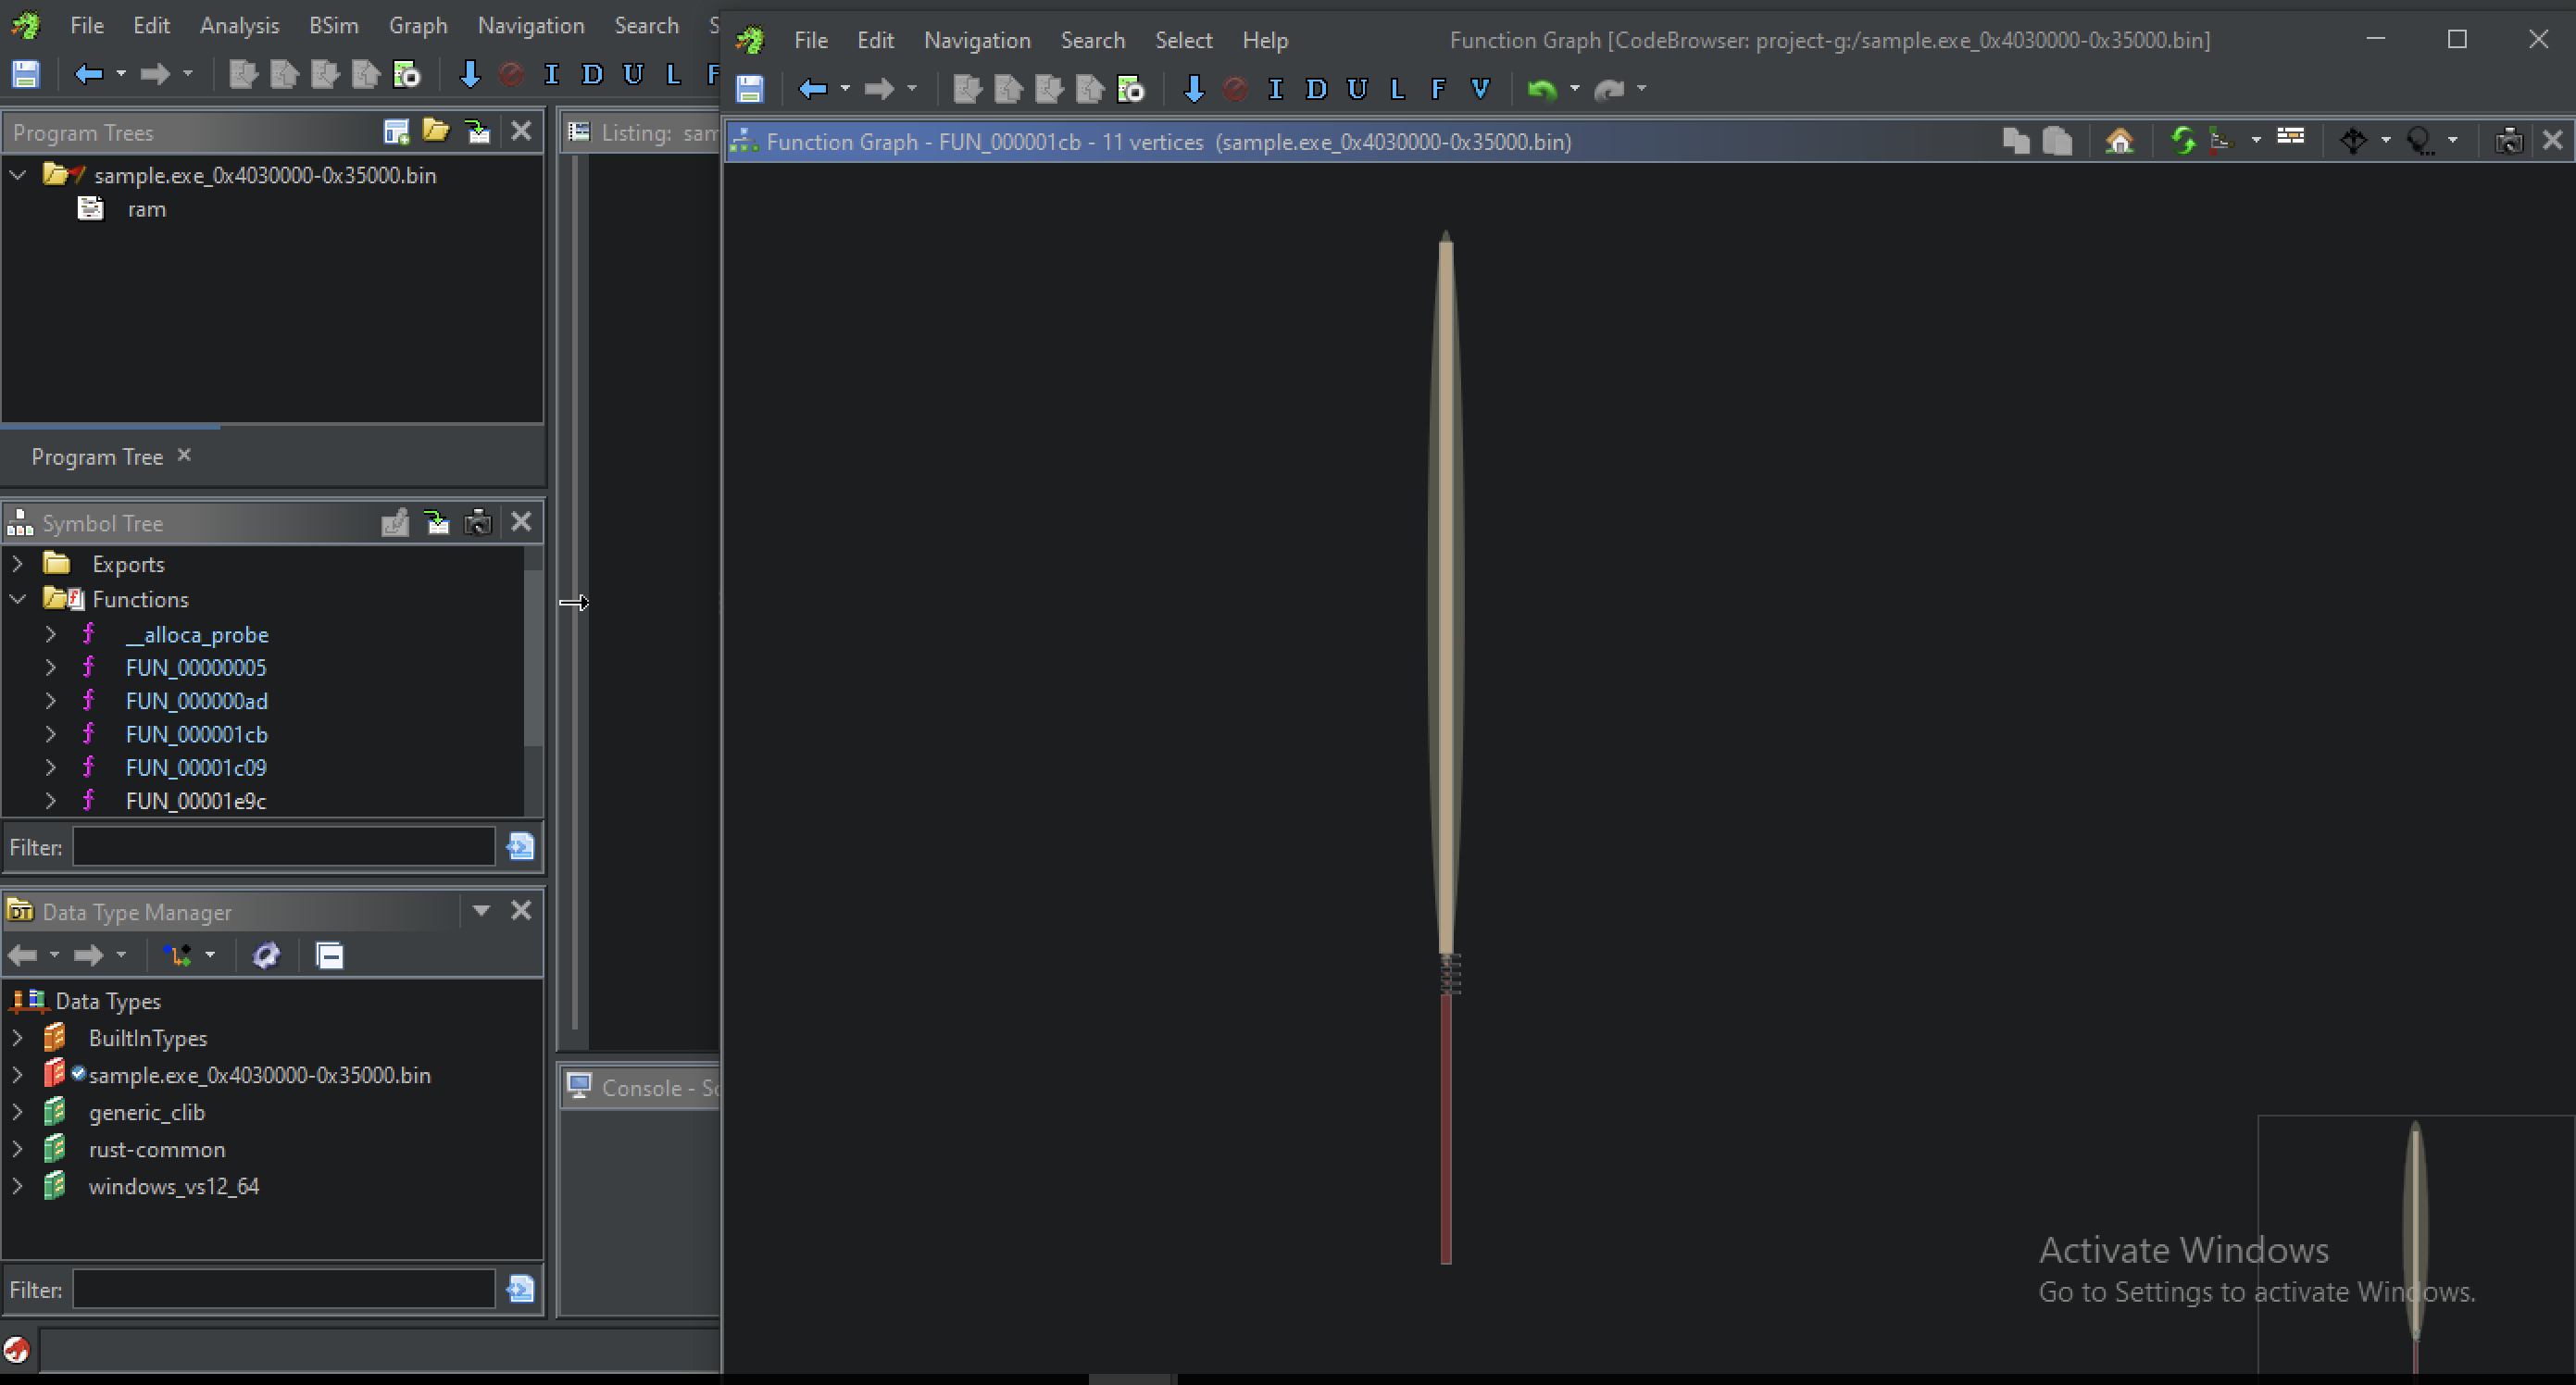The image size is (2576, 1385).
Task: Expand the Exports folder in Symbol Tree
Action: (17, 564)
